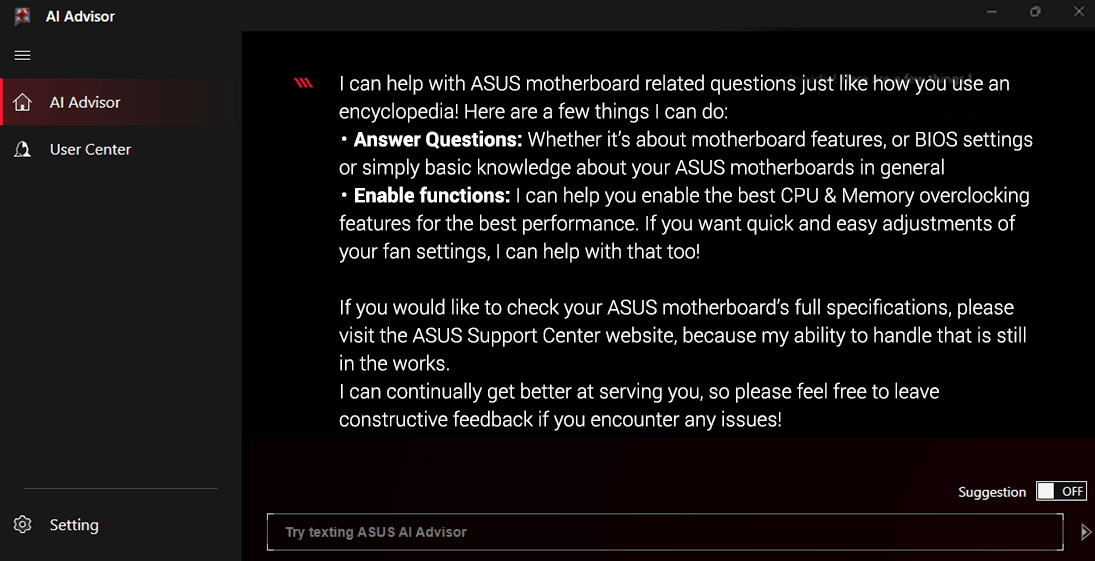Click the "AI Advisor" window title text
1095x561 pixels.
(x=80, y=16)
